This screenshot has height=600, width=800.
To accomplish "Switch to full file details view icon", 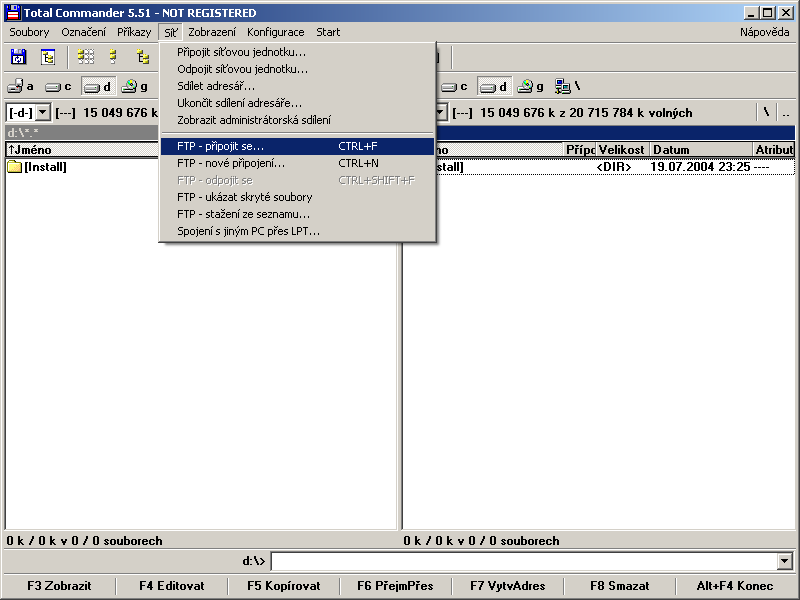I will click(x=113, y=57).
